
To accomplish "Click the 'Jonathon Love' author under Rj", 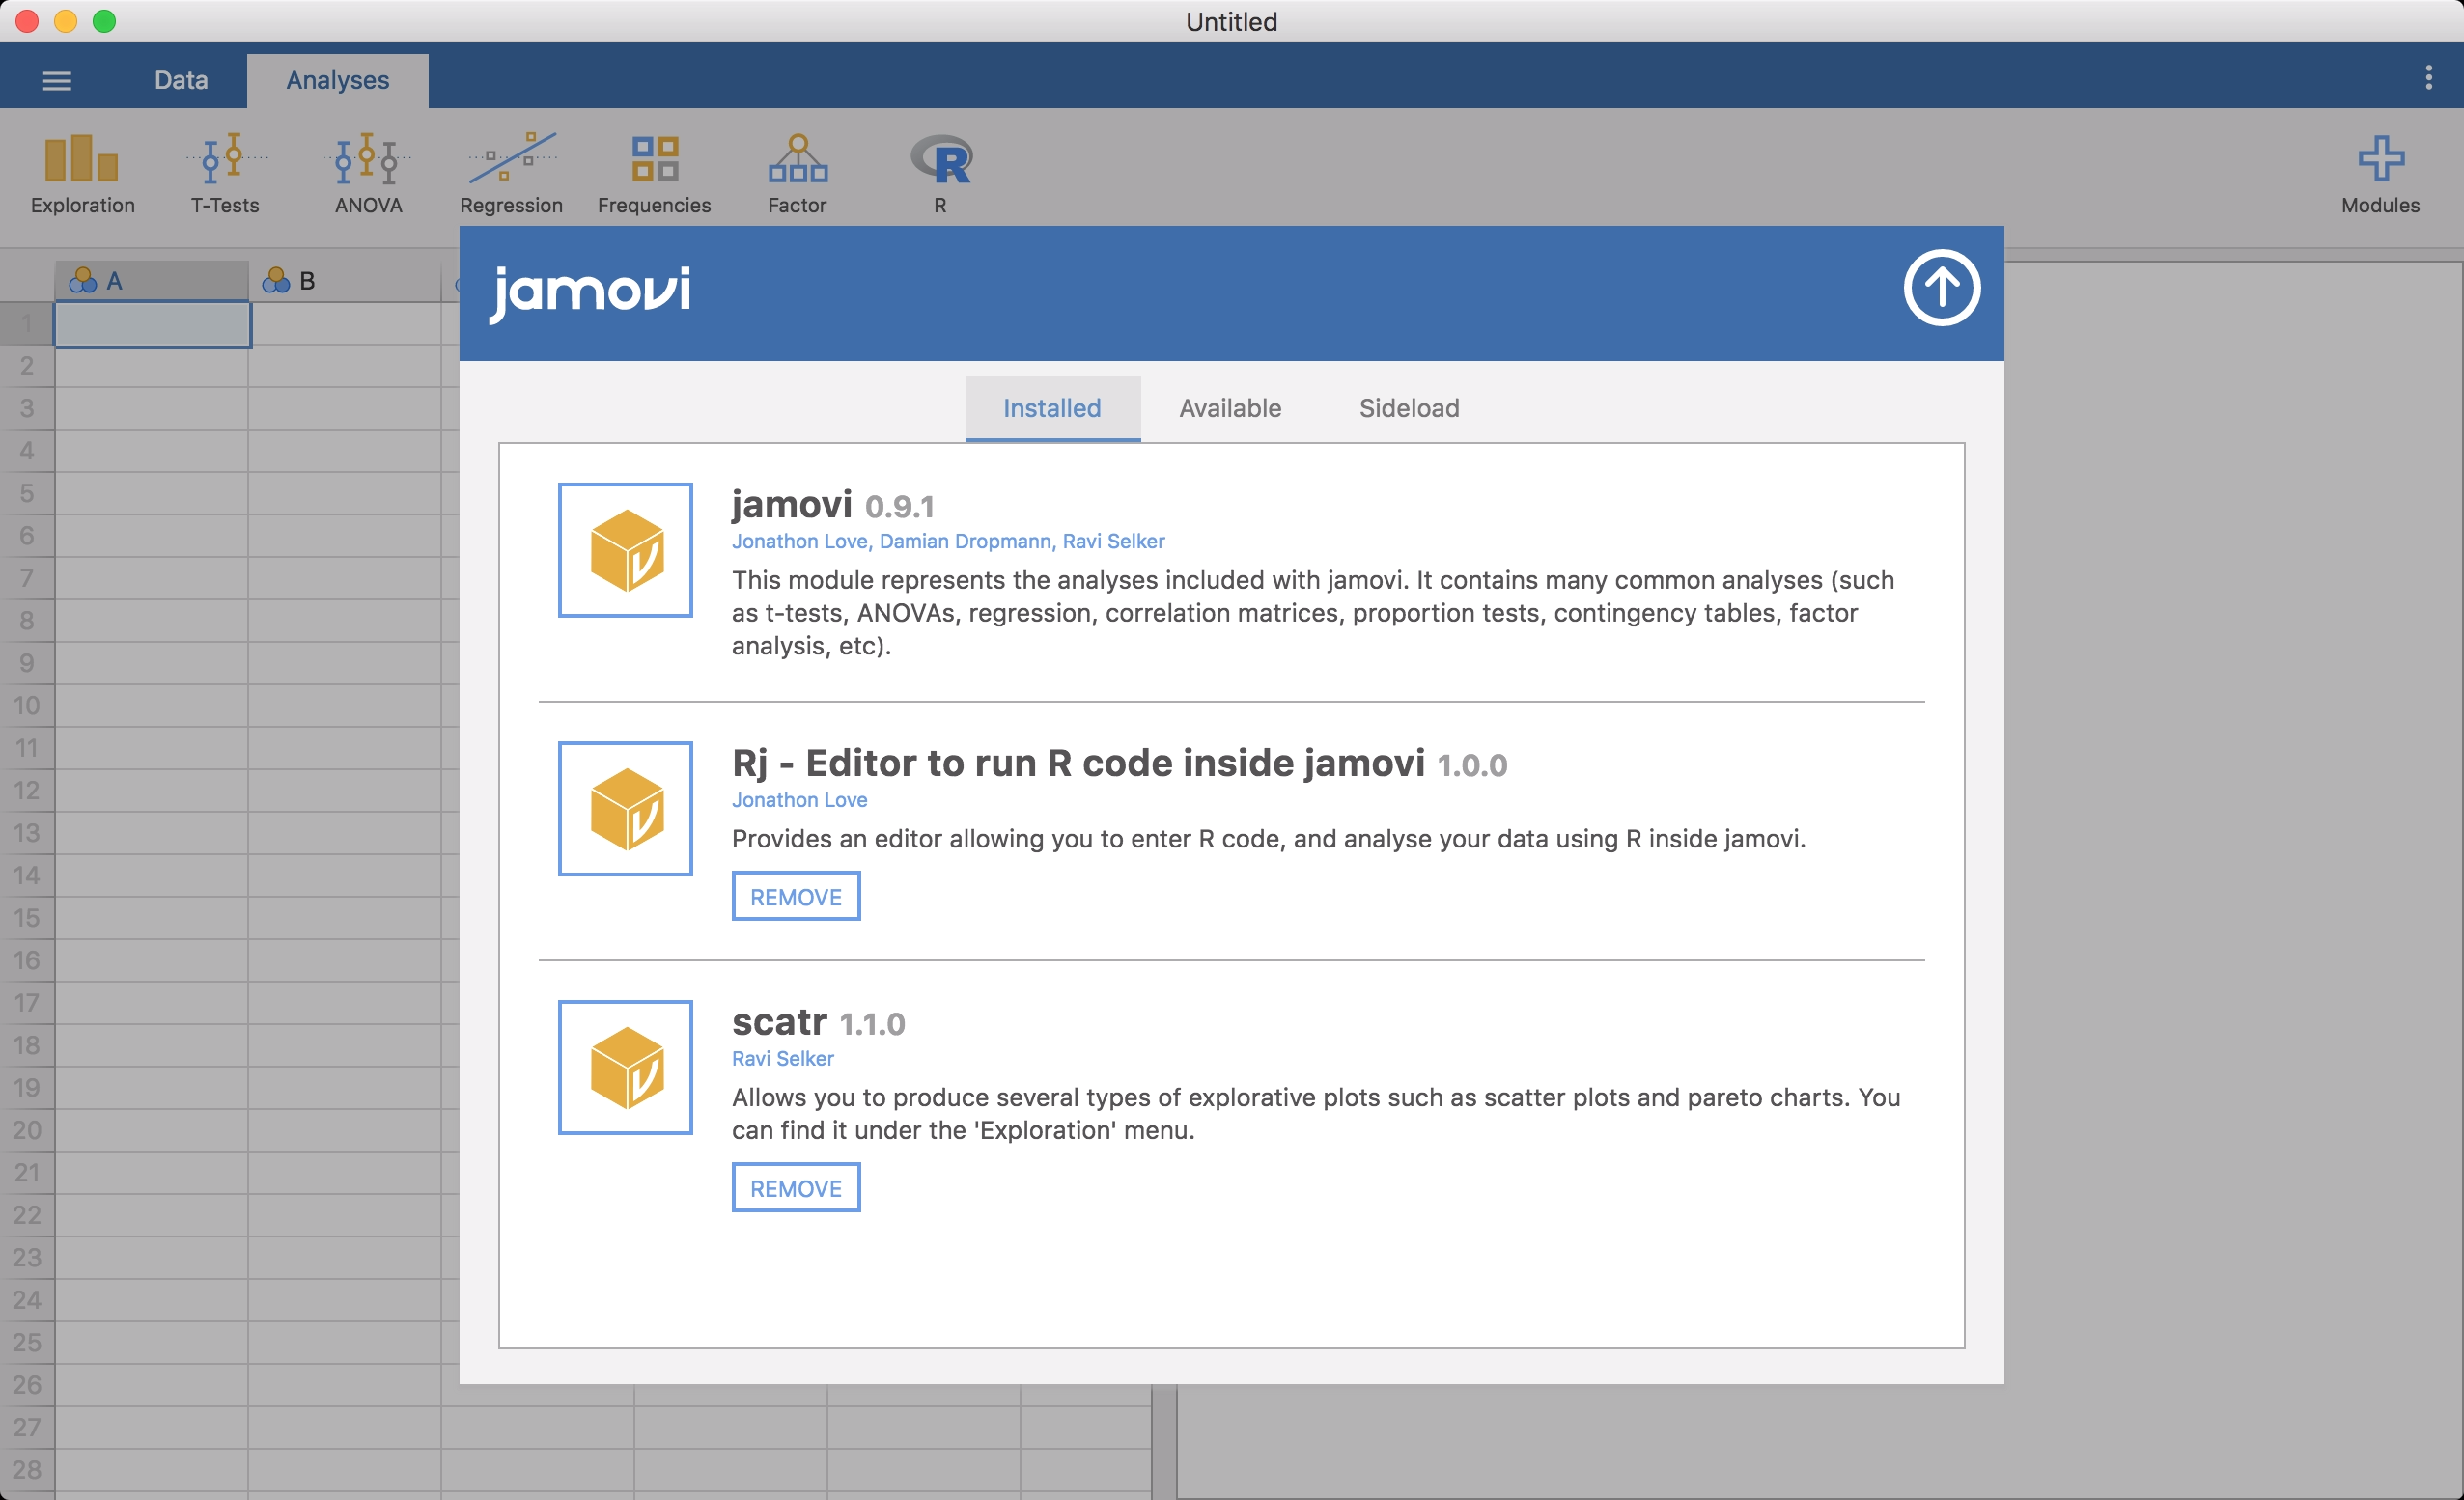I will [x=799, y=800].
